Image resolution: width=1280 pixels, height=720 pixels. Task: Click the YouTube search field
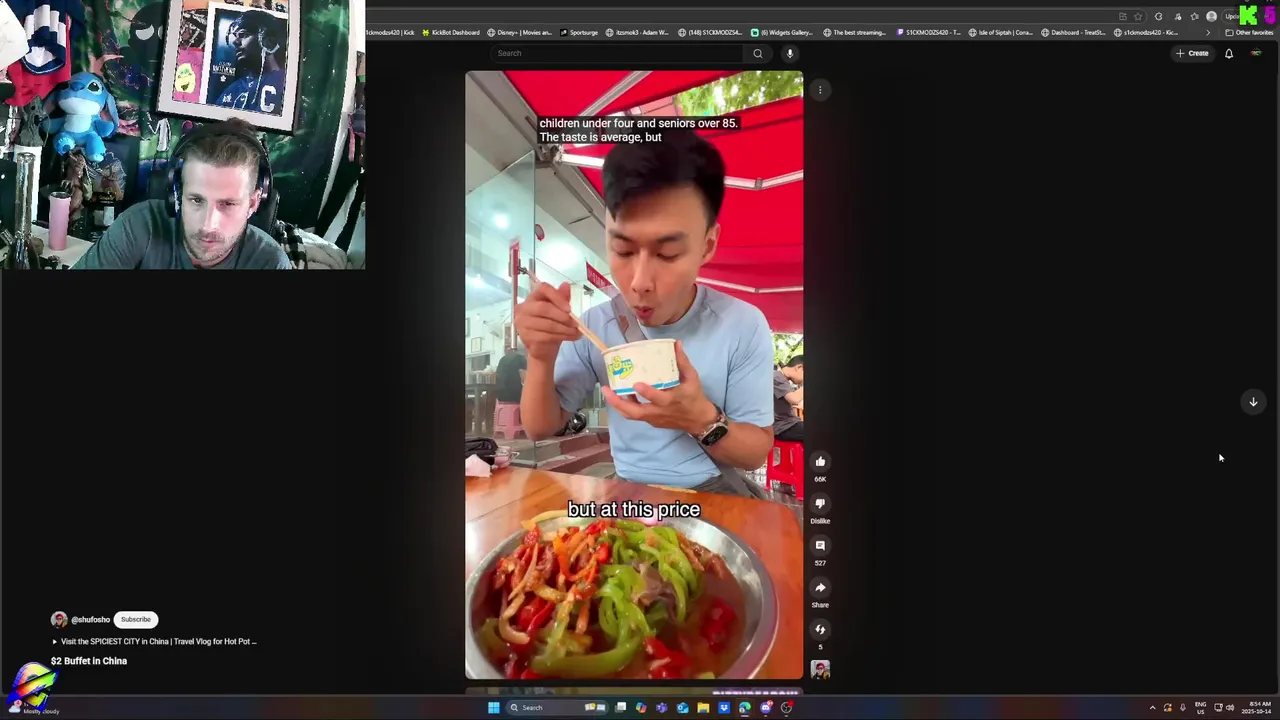pyautogui.click(x=618, y=53)
